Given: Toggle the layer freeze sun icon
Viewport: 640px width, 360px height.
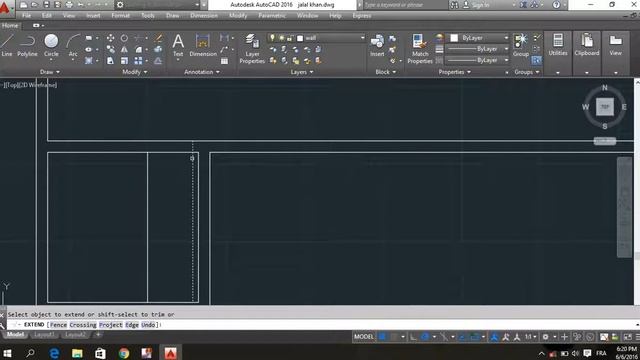Looking at the screenshot, I should click(281, 38).
